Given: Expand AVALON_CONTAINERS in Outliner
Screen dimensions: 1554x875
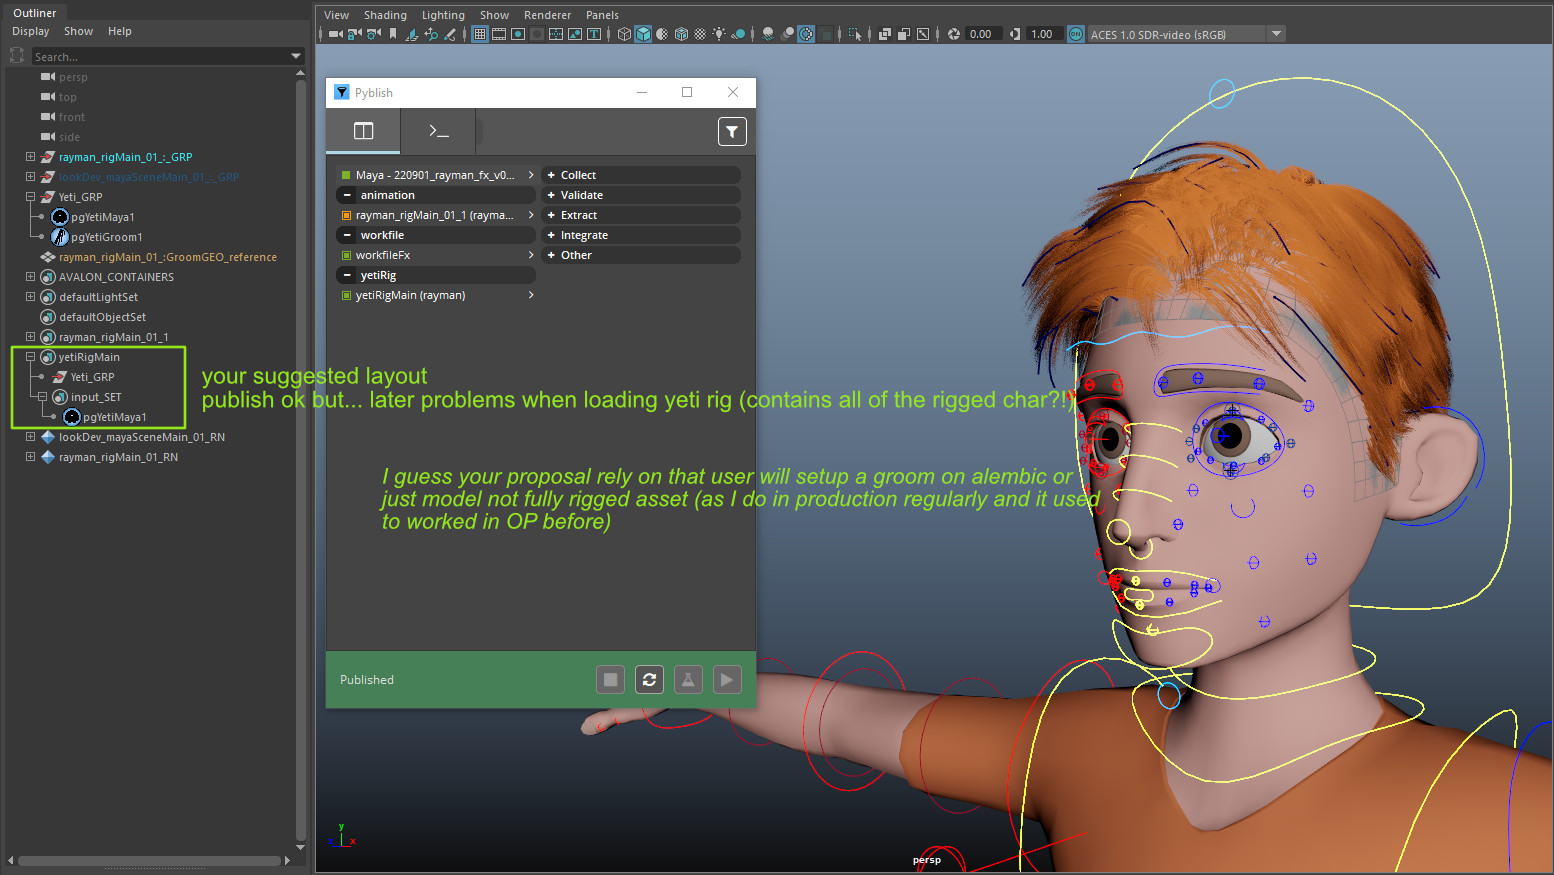Looking at the screenshot, I should 30,277.
